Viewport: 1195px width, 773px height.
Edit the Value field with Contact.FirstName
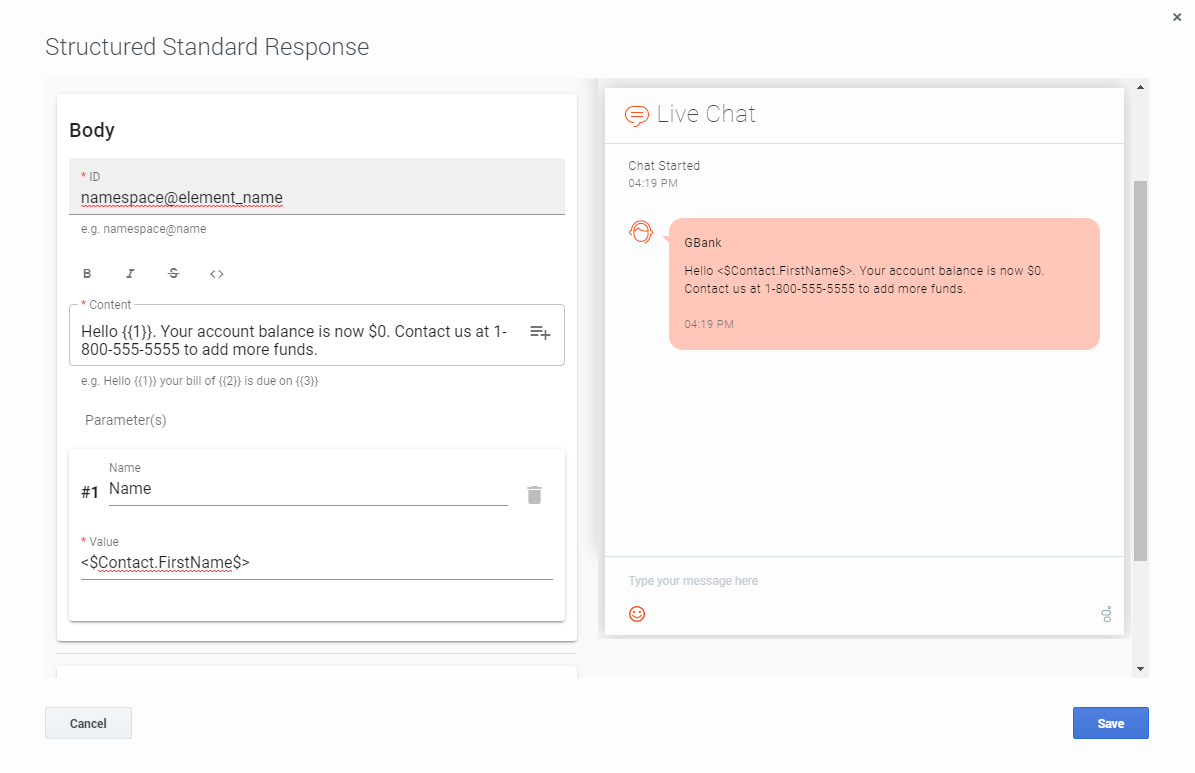point(317,563)
